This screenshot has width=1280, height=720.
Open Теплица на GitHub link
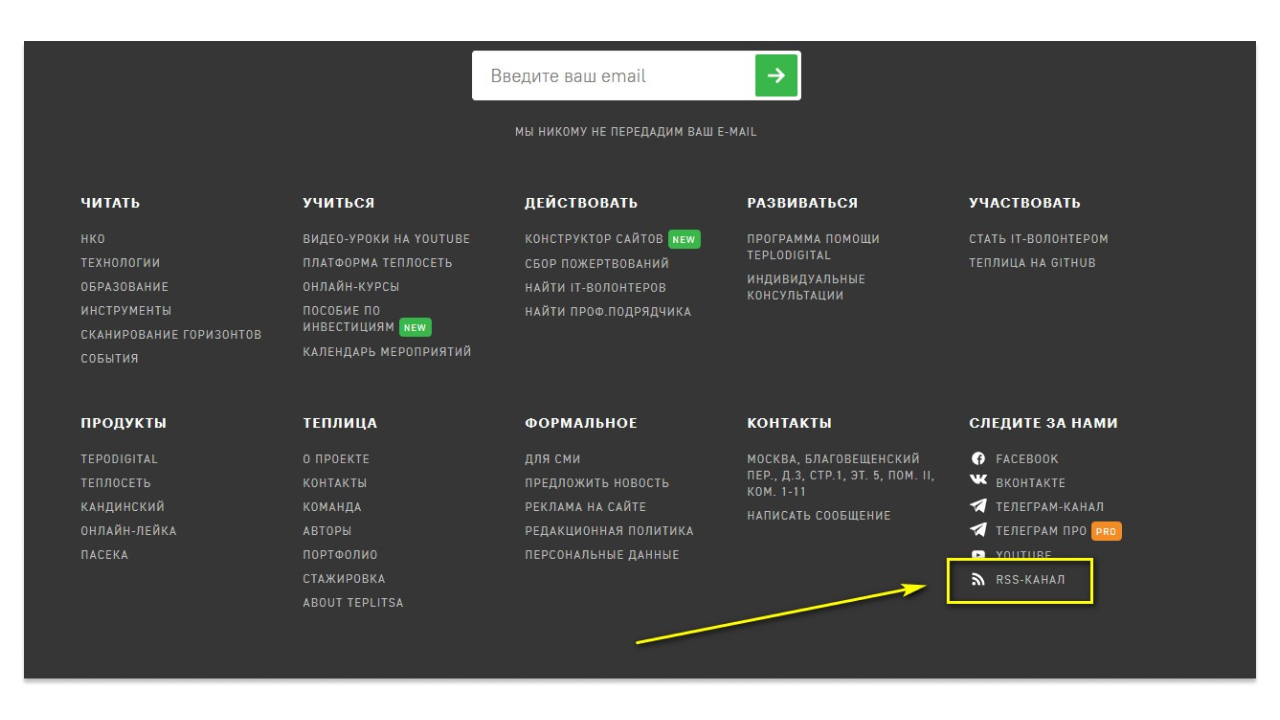(1032, 263)
